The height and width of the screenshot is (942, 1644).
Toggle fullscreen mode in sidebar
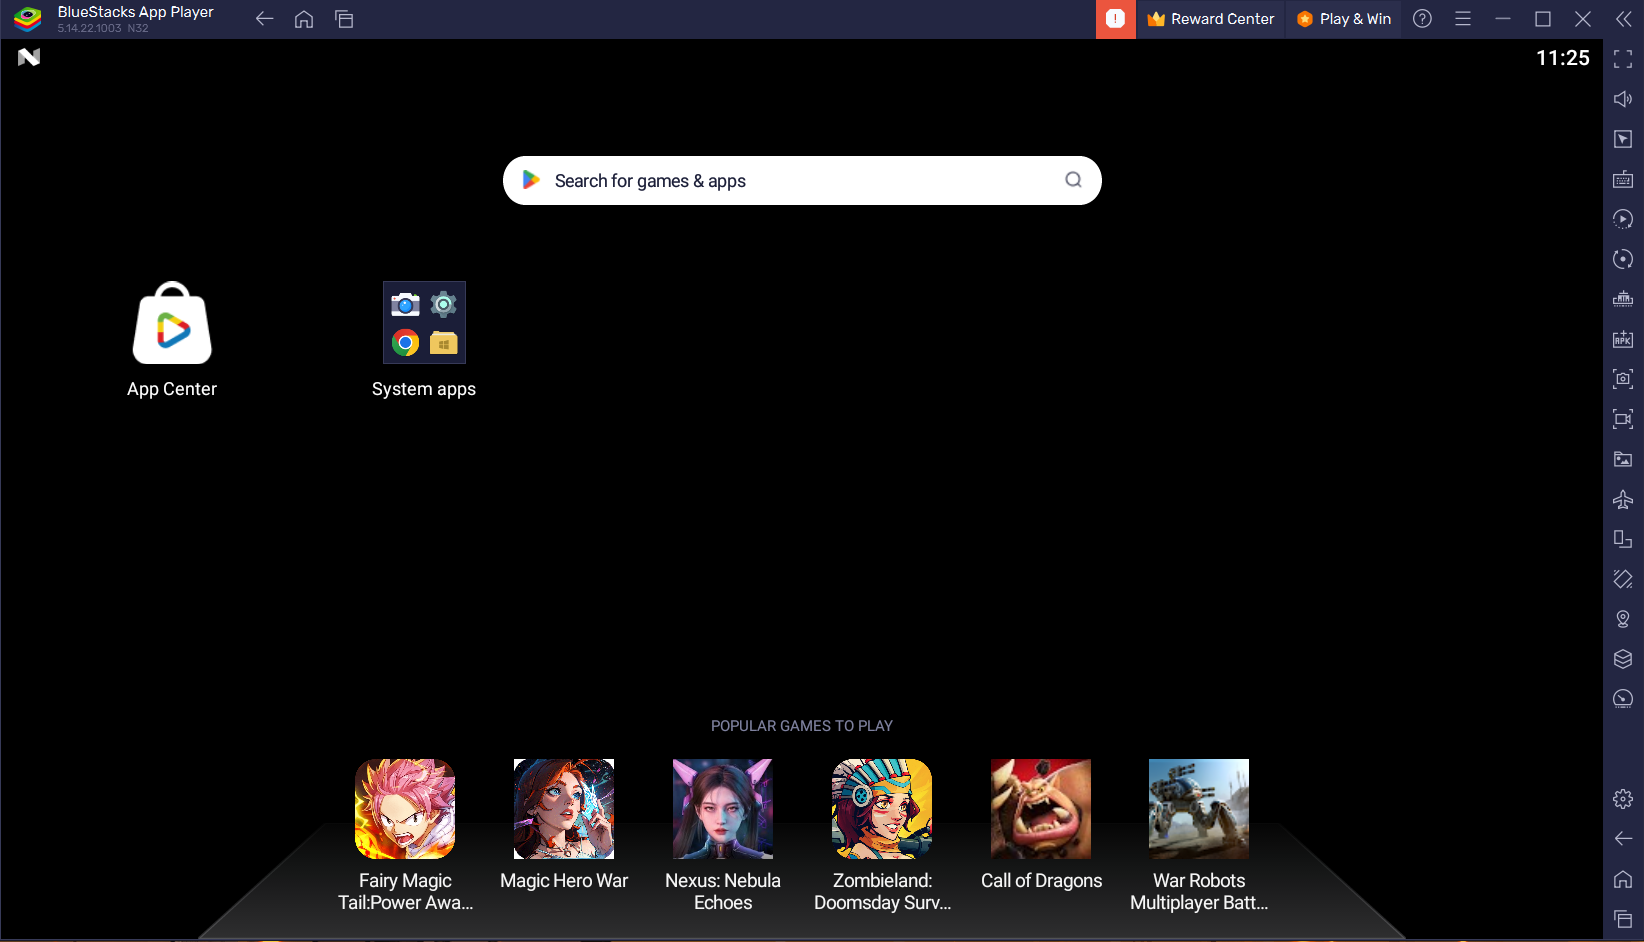(x=1623, y=59)
